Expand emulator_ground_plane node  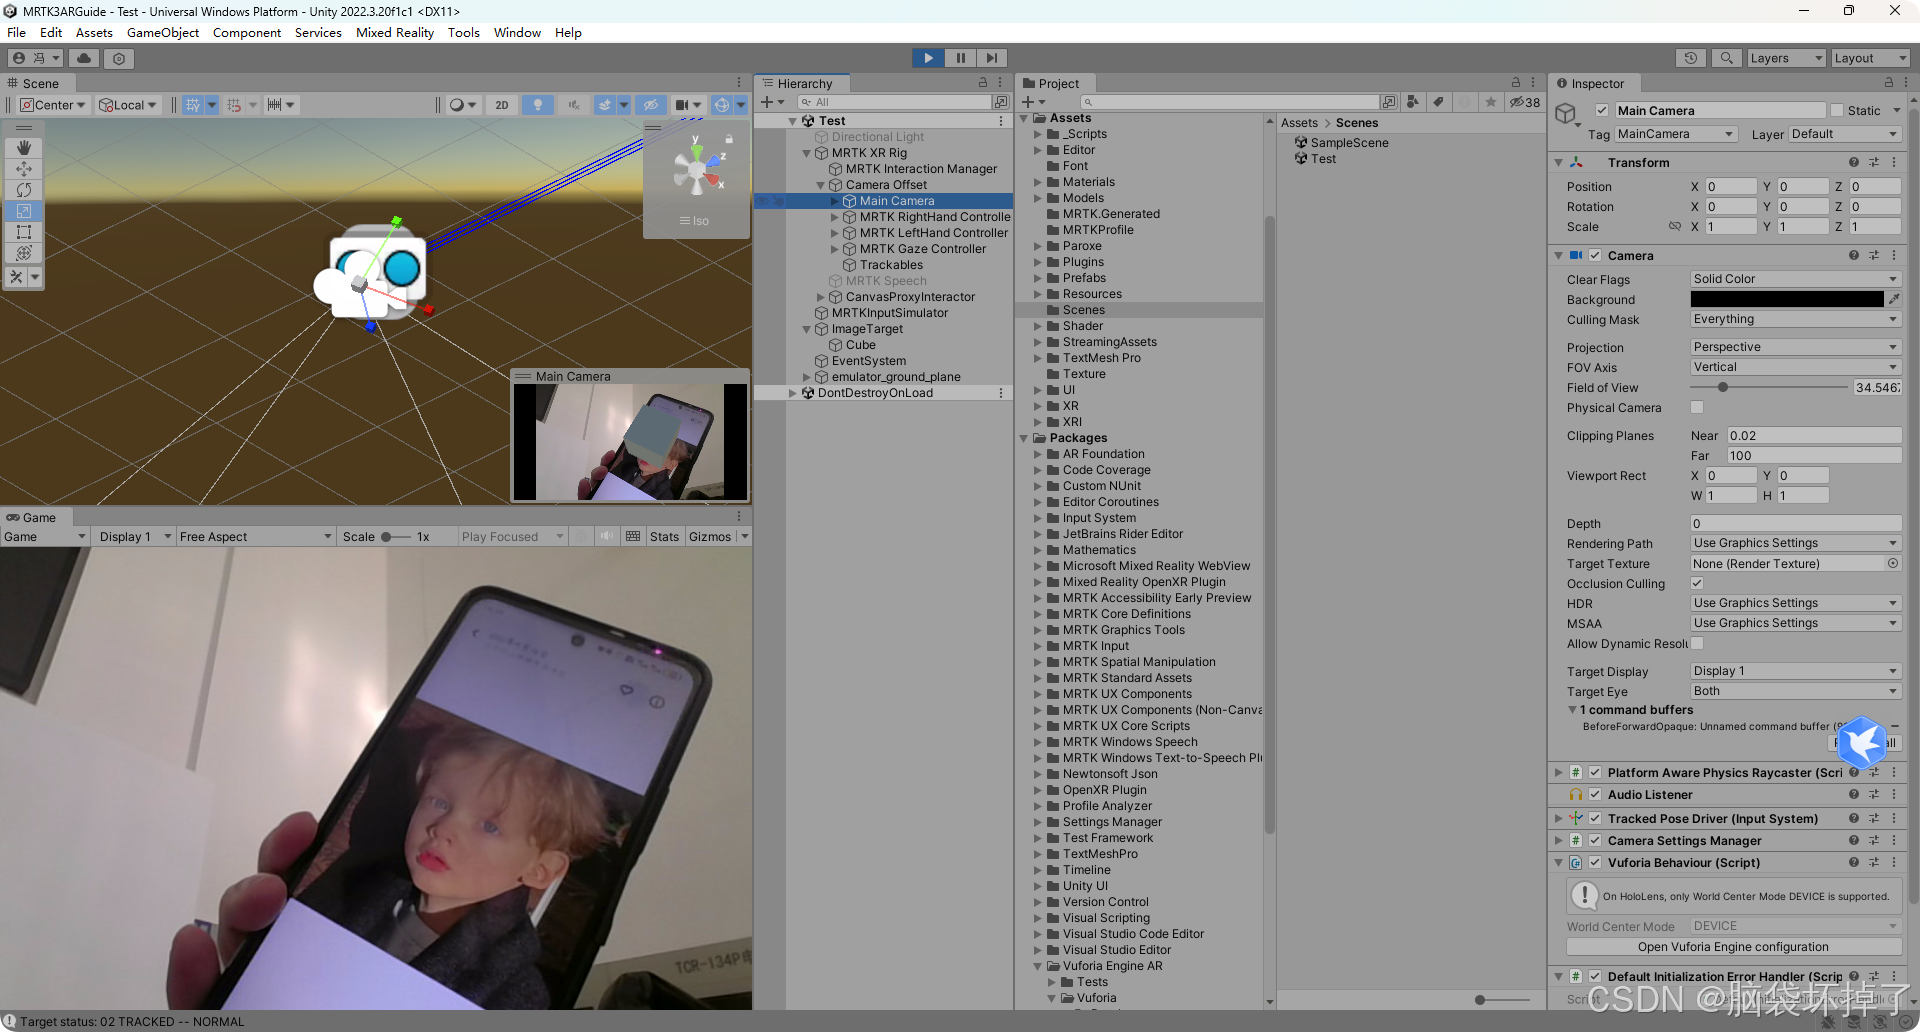click(807, 377)
